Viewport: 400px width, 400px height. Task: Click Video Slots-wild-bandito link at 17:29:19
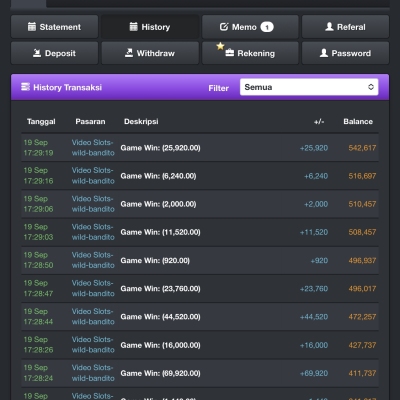click(x=93, y=148)
